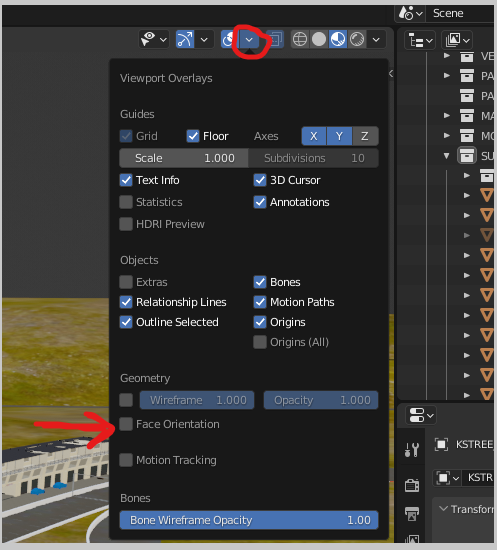The image size is (497, 550).
Task: Enable Face Orientation checkbox
Action: pos(126,424)
